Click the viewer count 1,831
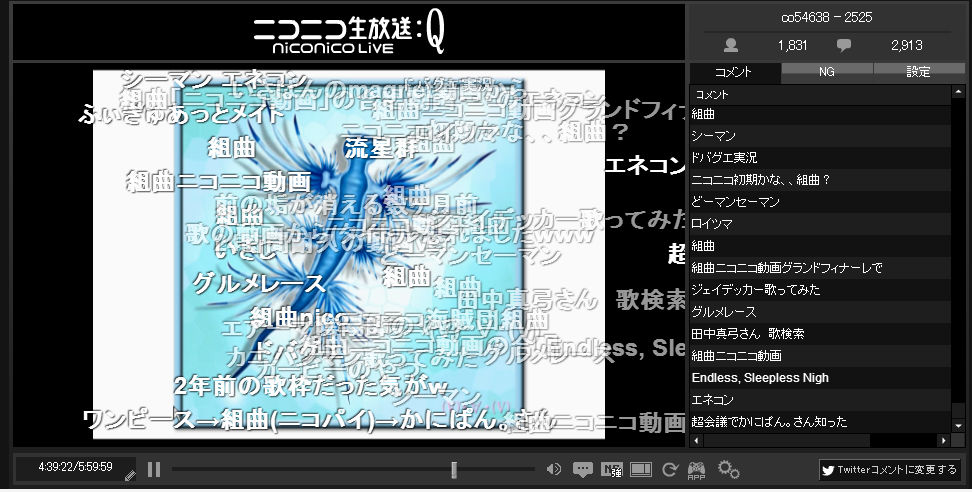This screenshot has height=492, width=972. point(792,45)
